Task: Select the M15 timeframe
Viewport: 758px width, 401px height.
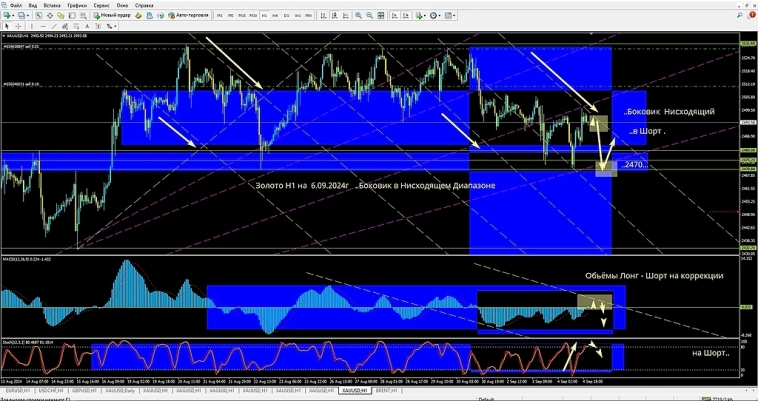Action: [x=242, y=15]
